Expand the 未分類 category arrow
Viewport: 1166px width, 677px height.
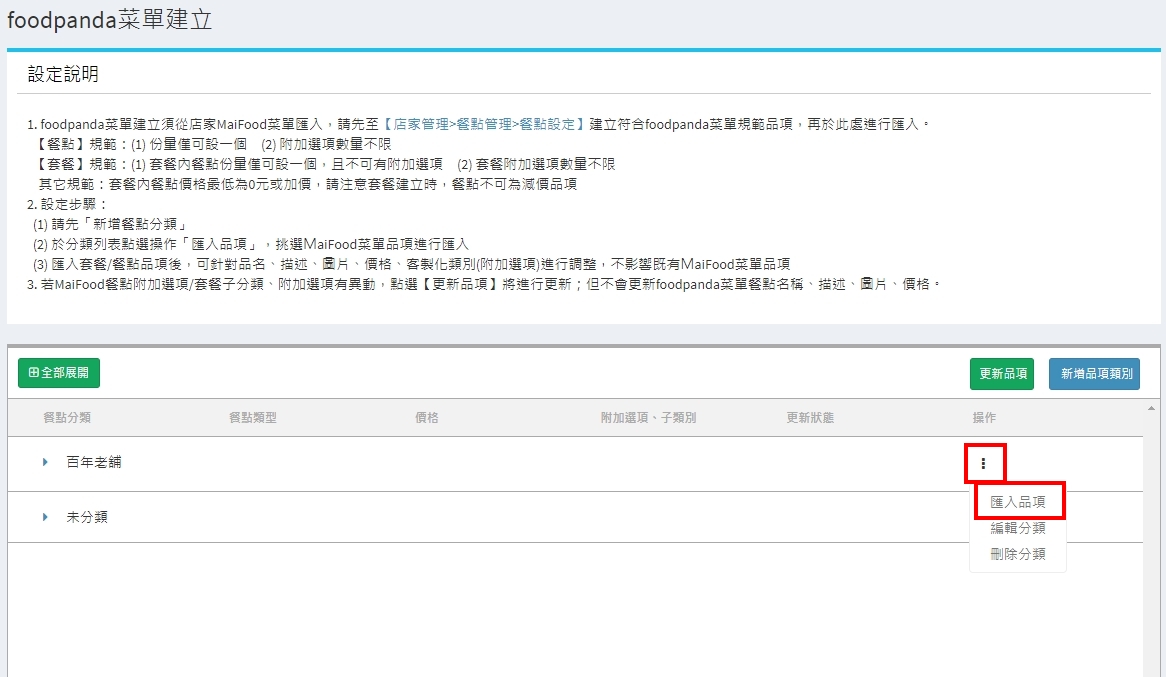(45, 517)
